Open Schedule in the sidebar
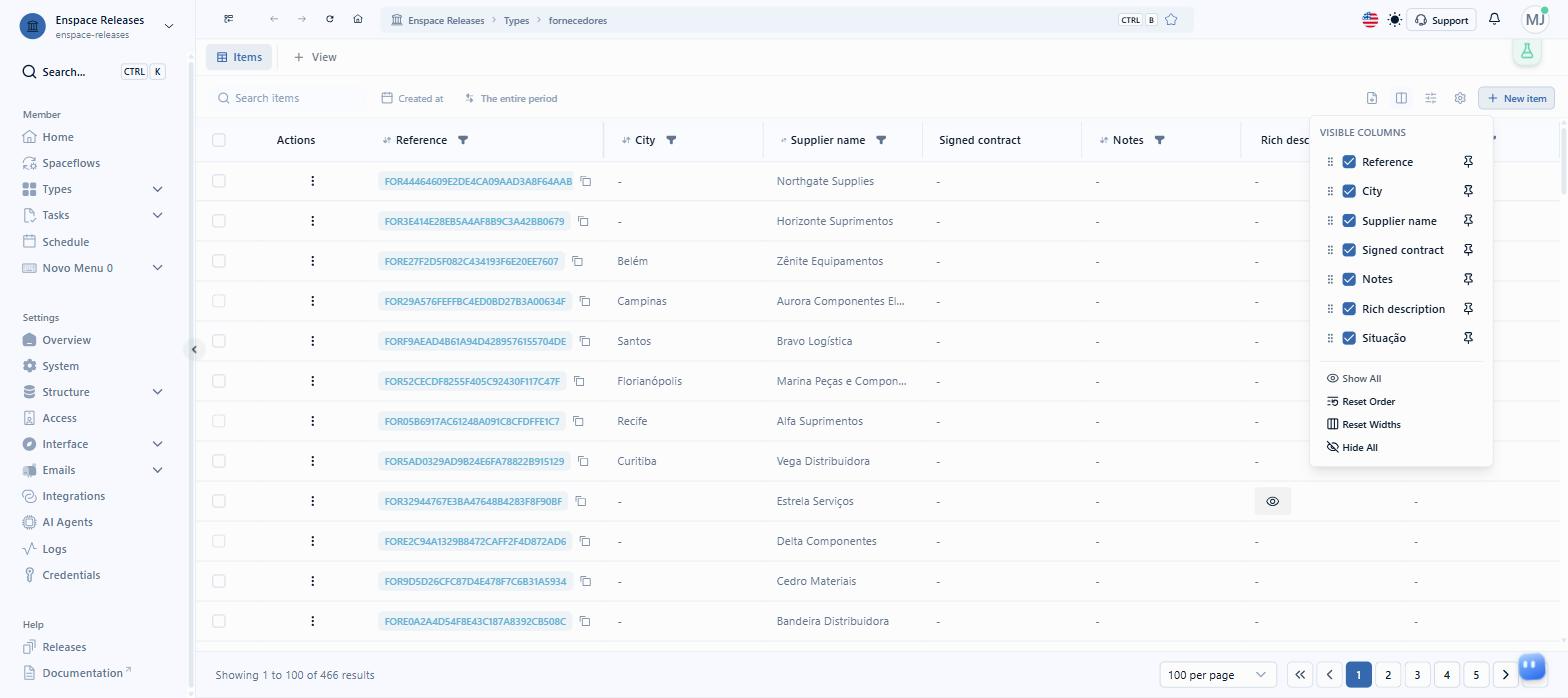 (x=65, y=242)
